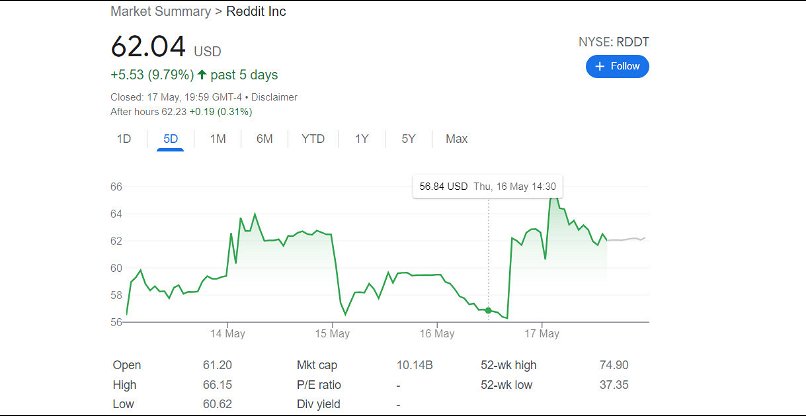Switch chart to the 1M range
Viewport: 806px width, 416px height.
tap(217, 139)
